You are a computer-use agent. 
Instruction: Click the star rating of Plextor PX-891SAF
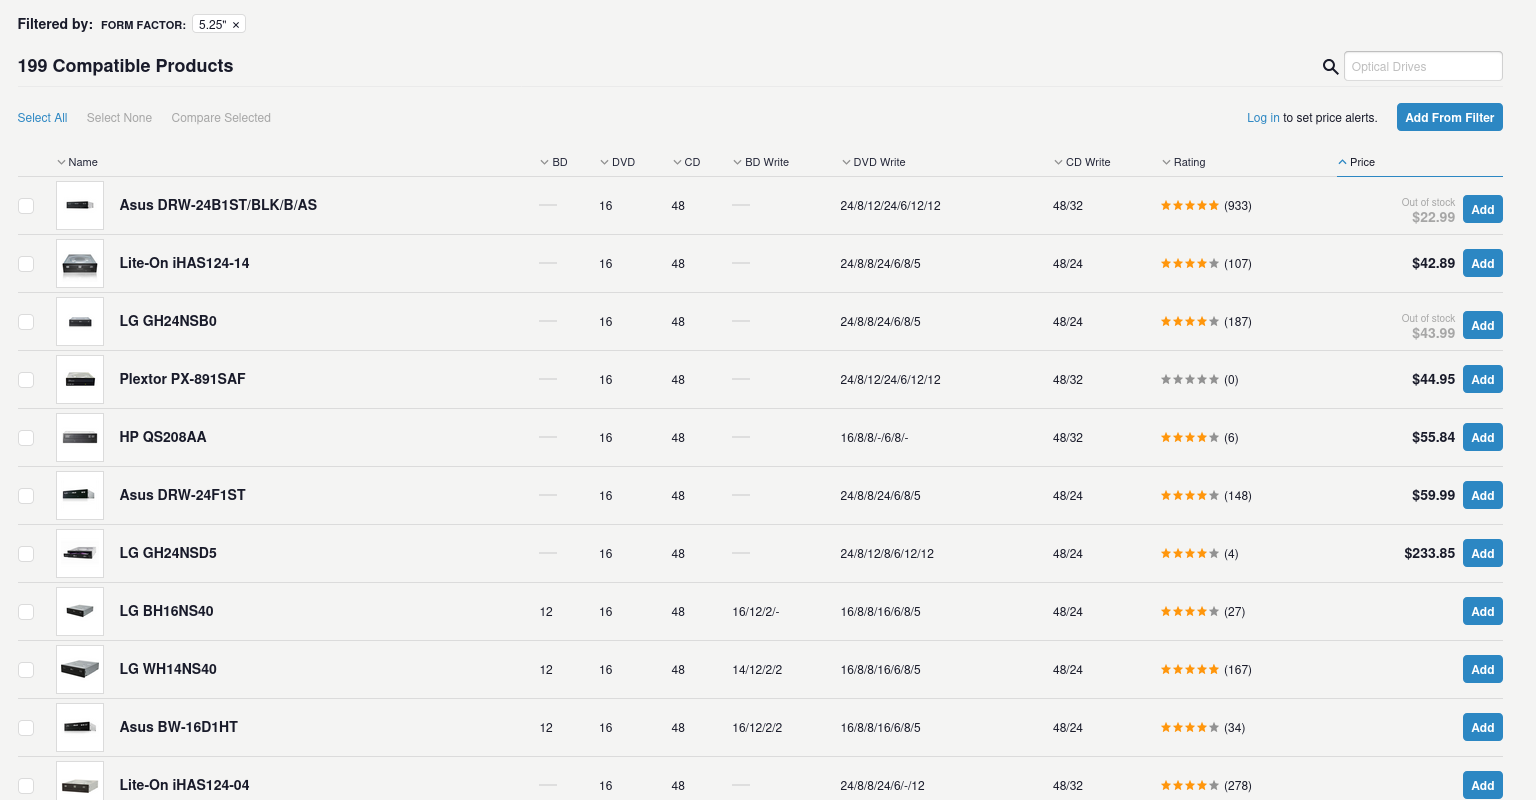coord(1190,380)
